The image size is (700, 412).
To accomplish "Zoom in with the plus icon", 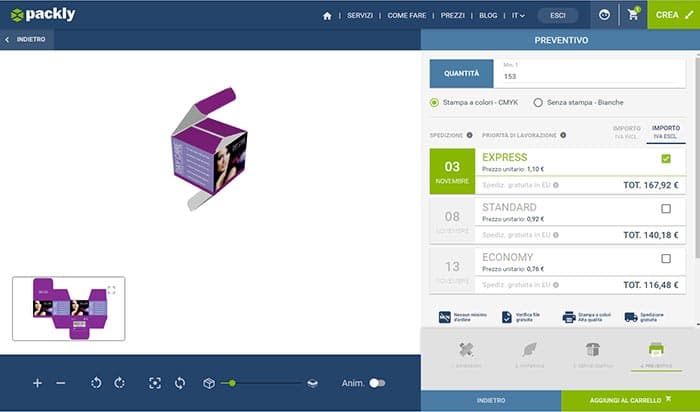I will click(x=38, y=383).
